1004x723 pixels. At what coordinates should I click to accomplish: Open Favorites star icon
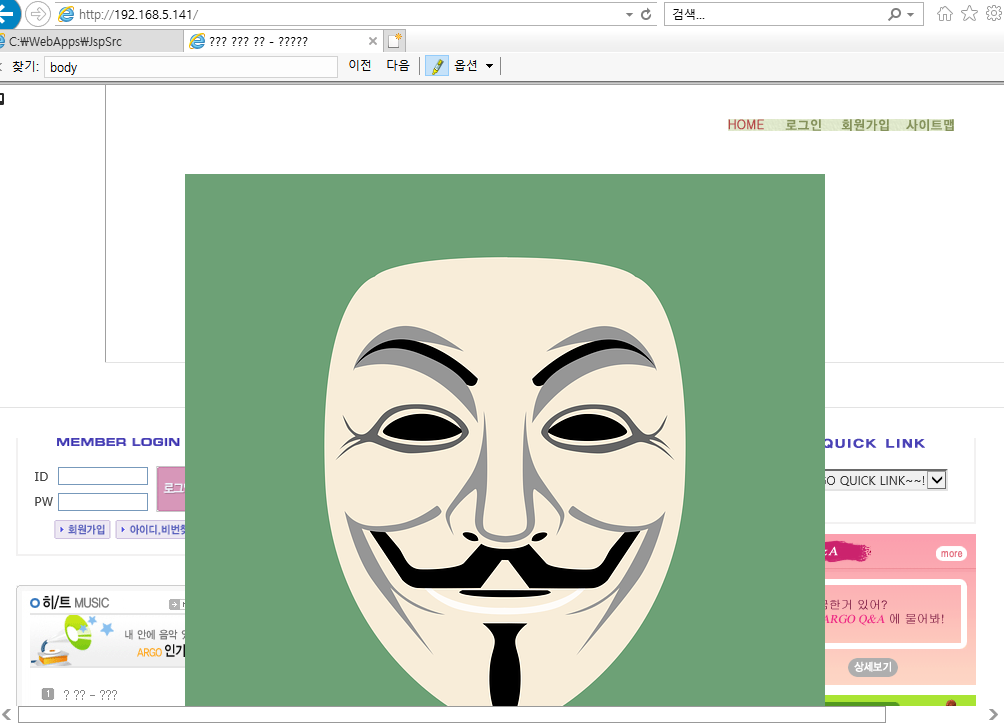coord(969,13)
